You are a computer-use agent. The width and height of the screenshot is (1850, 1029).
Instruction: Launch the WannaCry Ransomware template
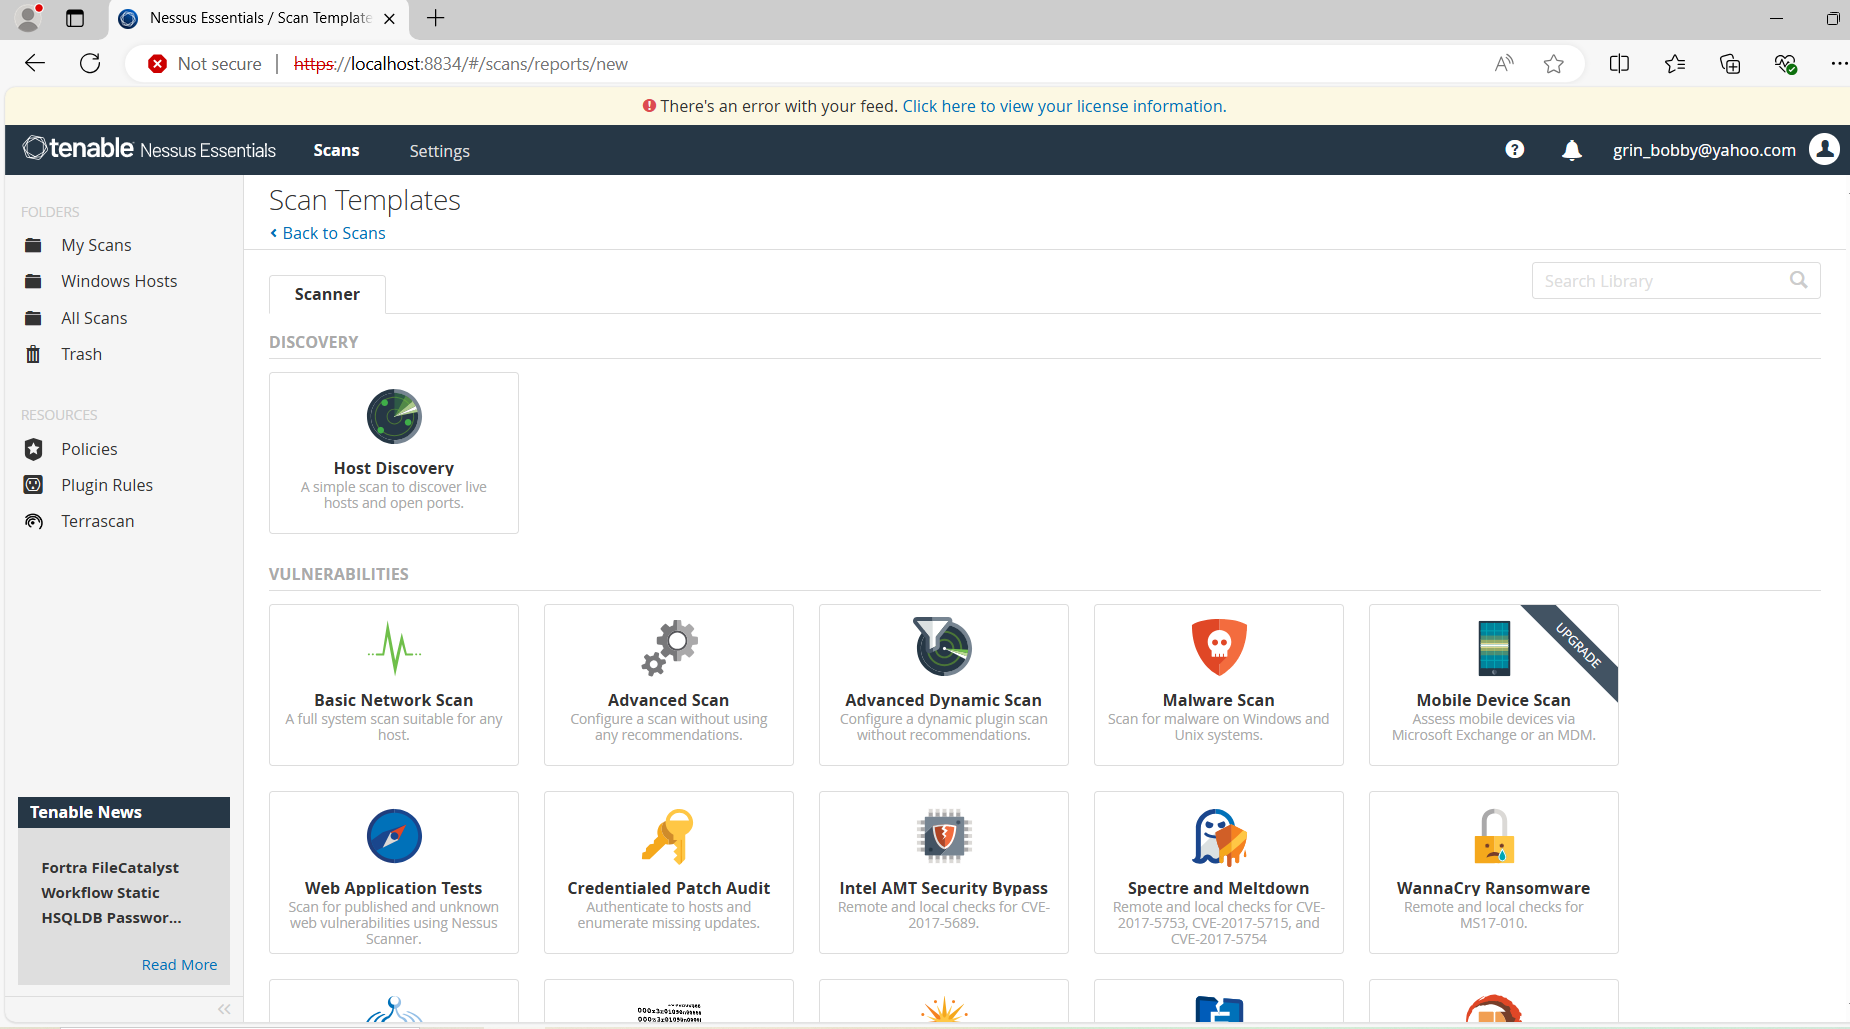(1493, 871)
